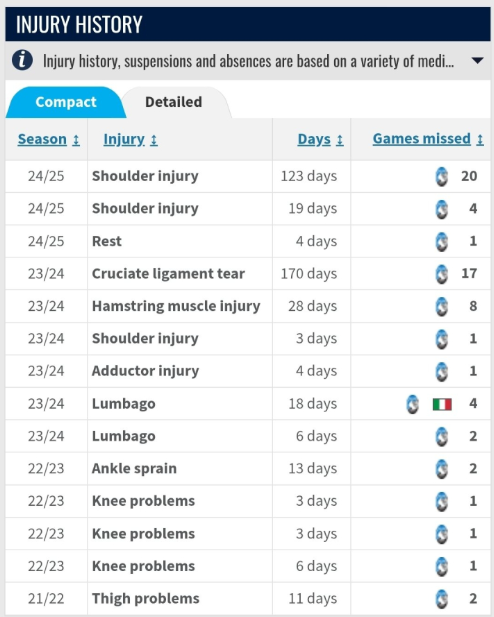Sort table by Games missed column
Screen dimensions: 494x617
tap(428, 139)
